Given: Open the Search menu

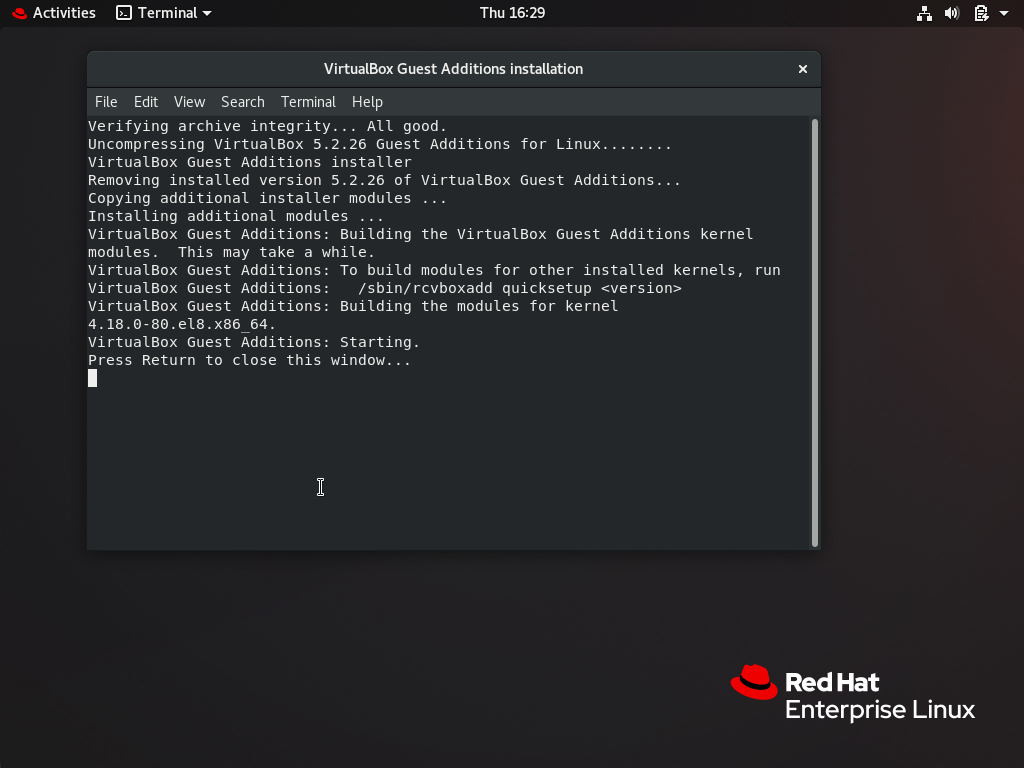Looking at the screenshot, I should 243,102.
